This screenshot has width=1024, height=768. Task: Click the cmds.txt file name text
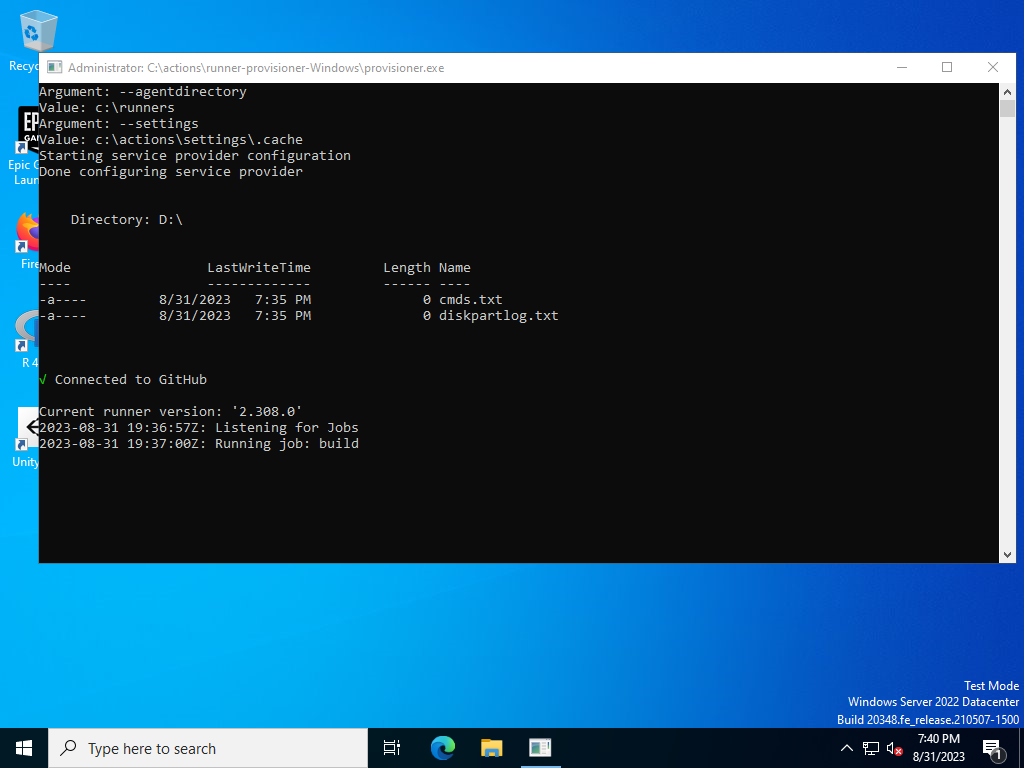point(471,300)
